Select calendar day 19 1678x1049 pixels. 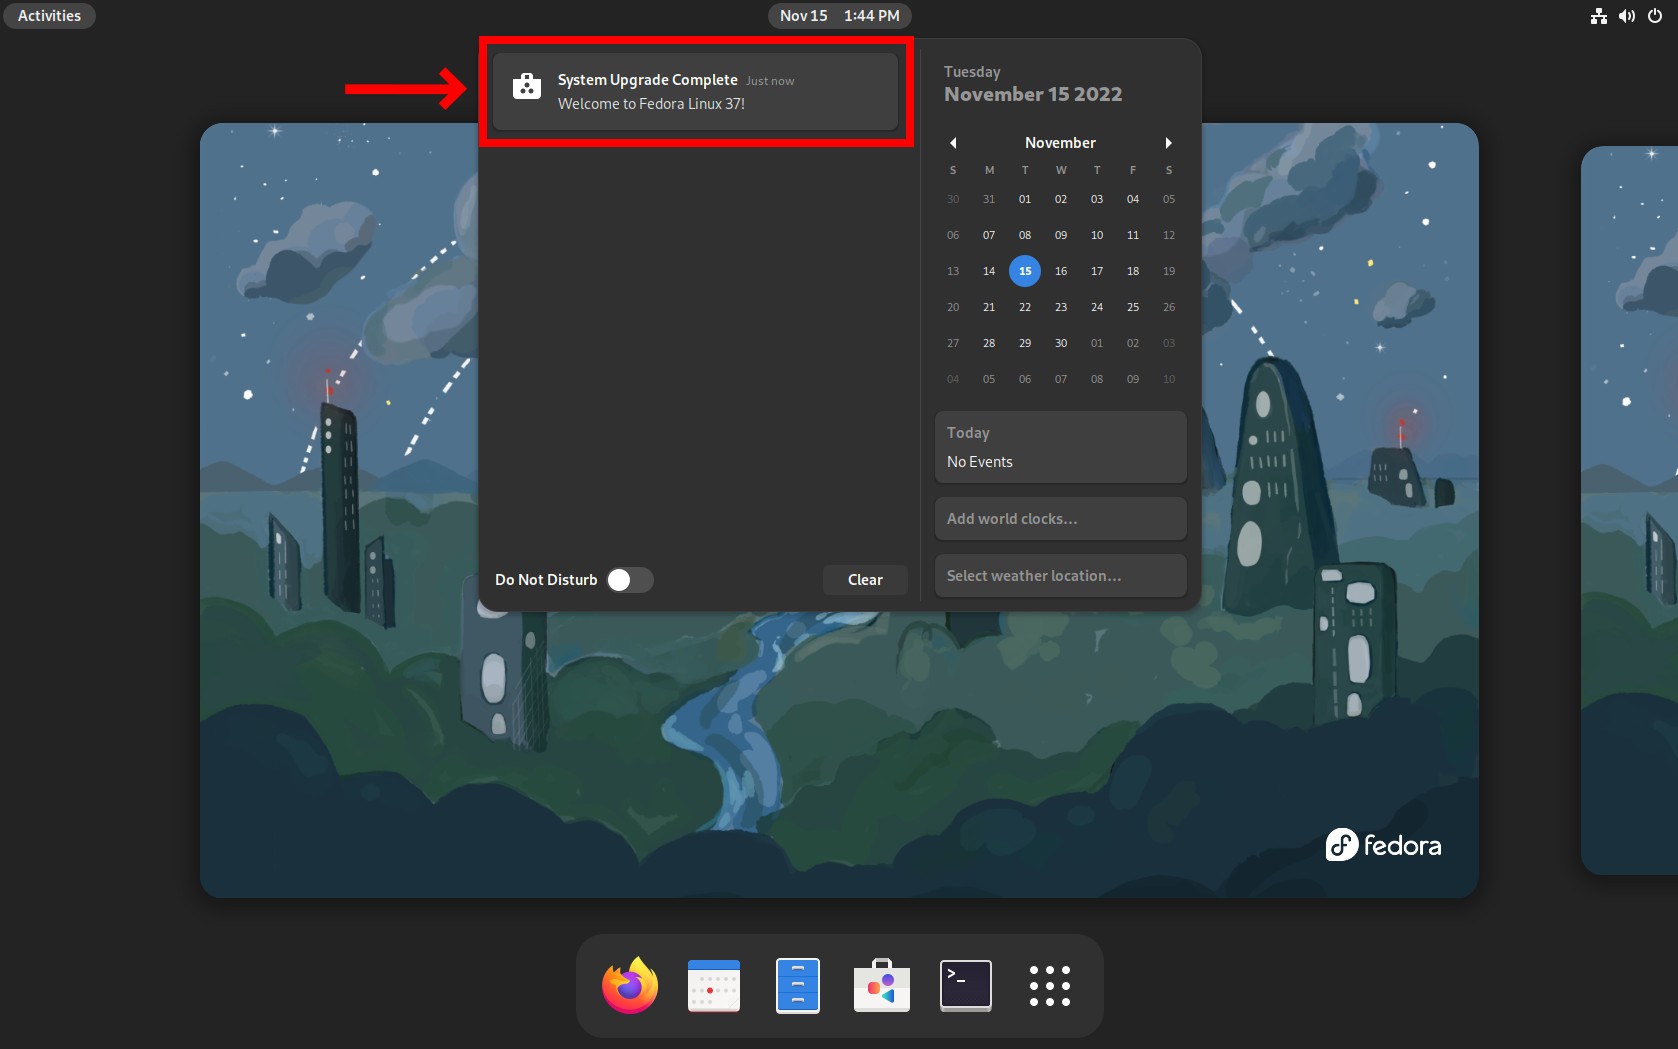point(1169,271)
